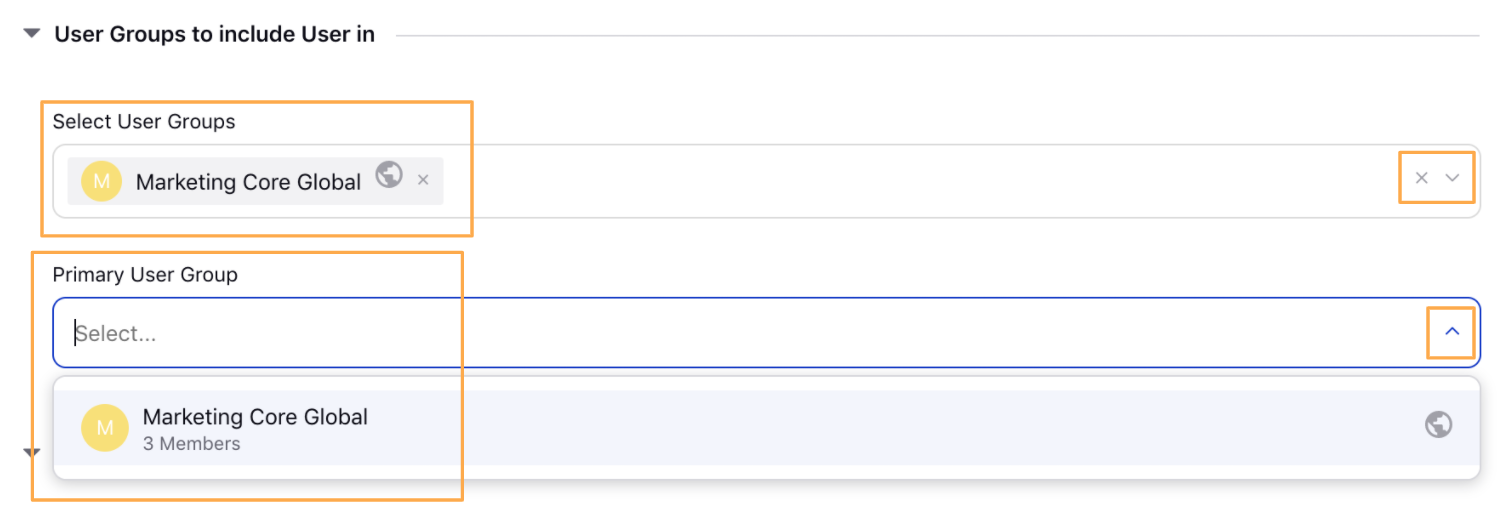This screenshot has width=1508, height=526.
Task: Collapse the User Groups to include User section
Action: (32, 34)
